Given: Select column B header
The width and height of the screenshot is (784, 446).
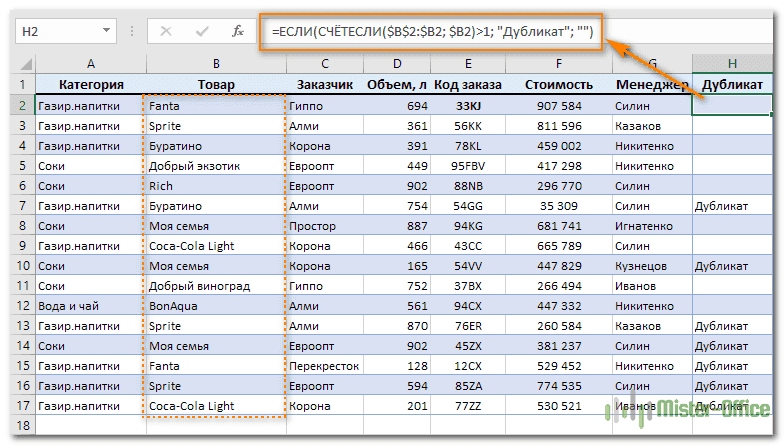Looking at the screenshot, I should [215, 65].
